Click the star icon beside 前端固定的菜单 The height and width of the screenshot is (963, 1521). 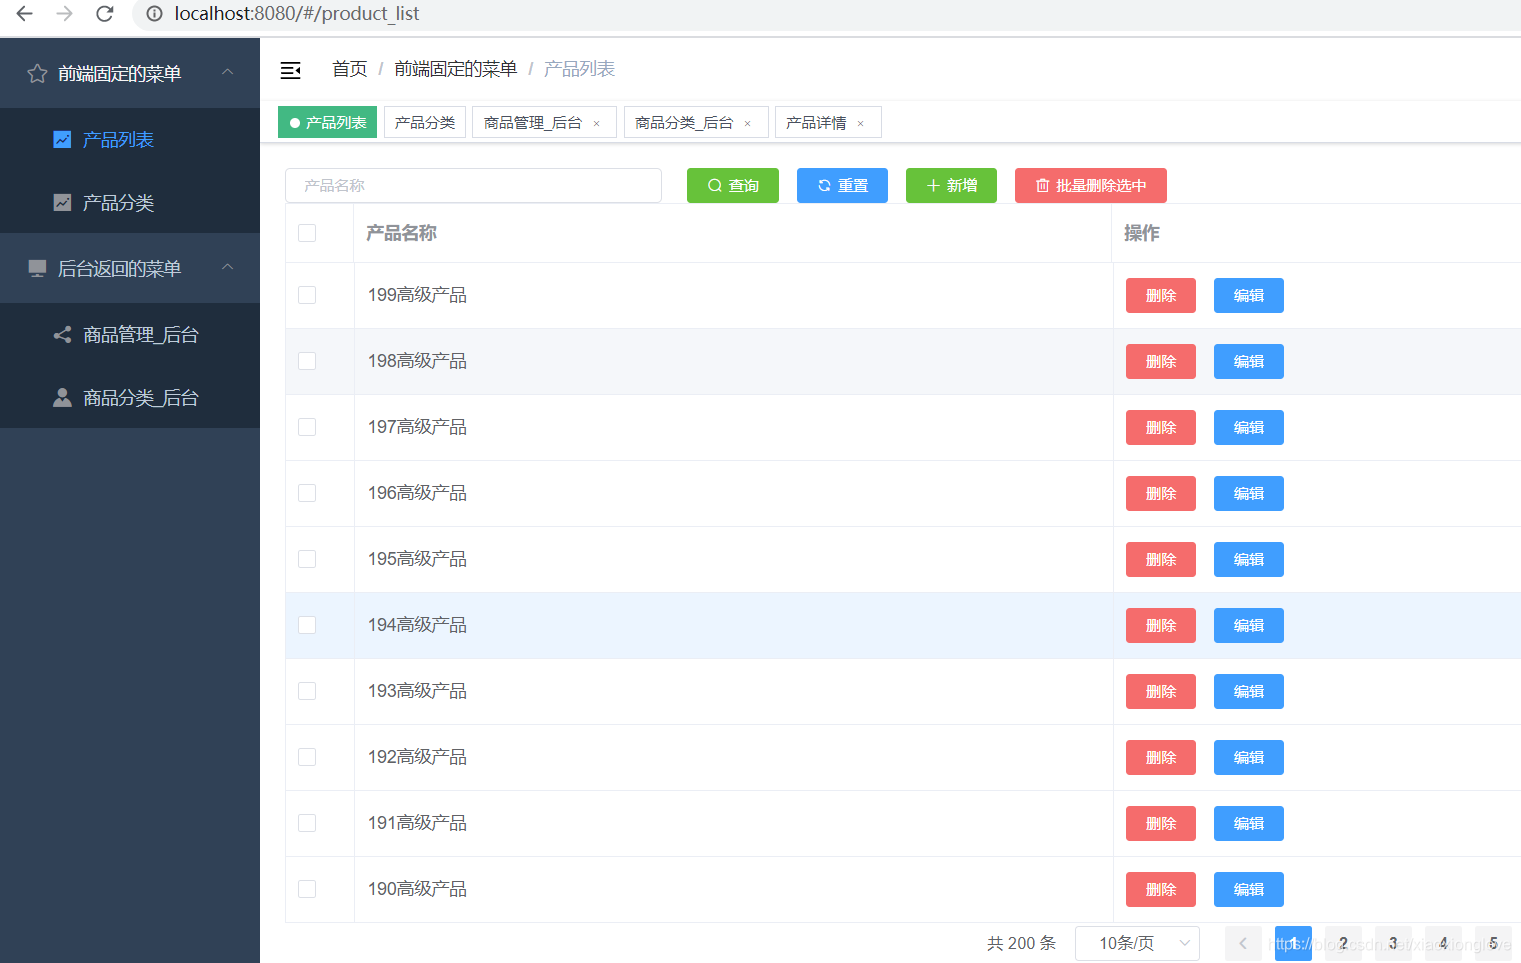[x=37, y=72]
